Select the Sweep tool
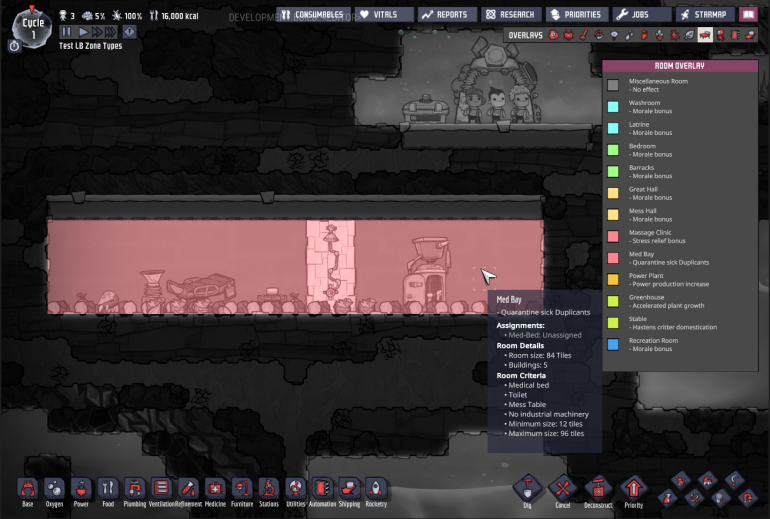This screenshot has width=770, height=519. (681, 480)
